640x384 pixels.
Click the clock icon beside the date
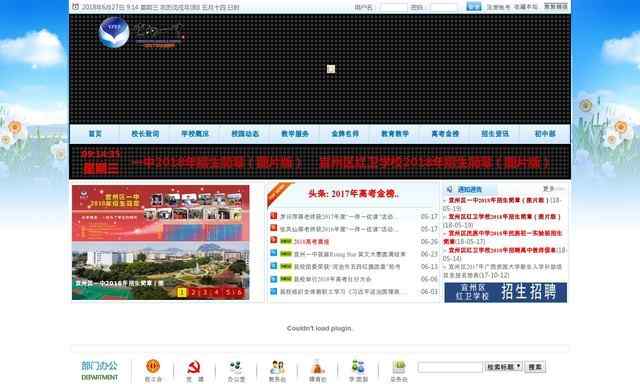(76, 7)
